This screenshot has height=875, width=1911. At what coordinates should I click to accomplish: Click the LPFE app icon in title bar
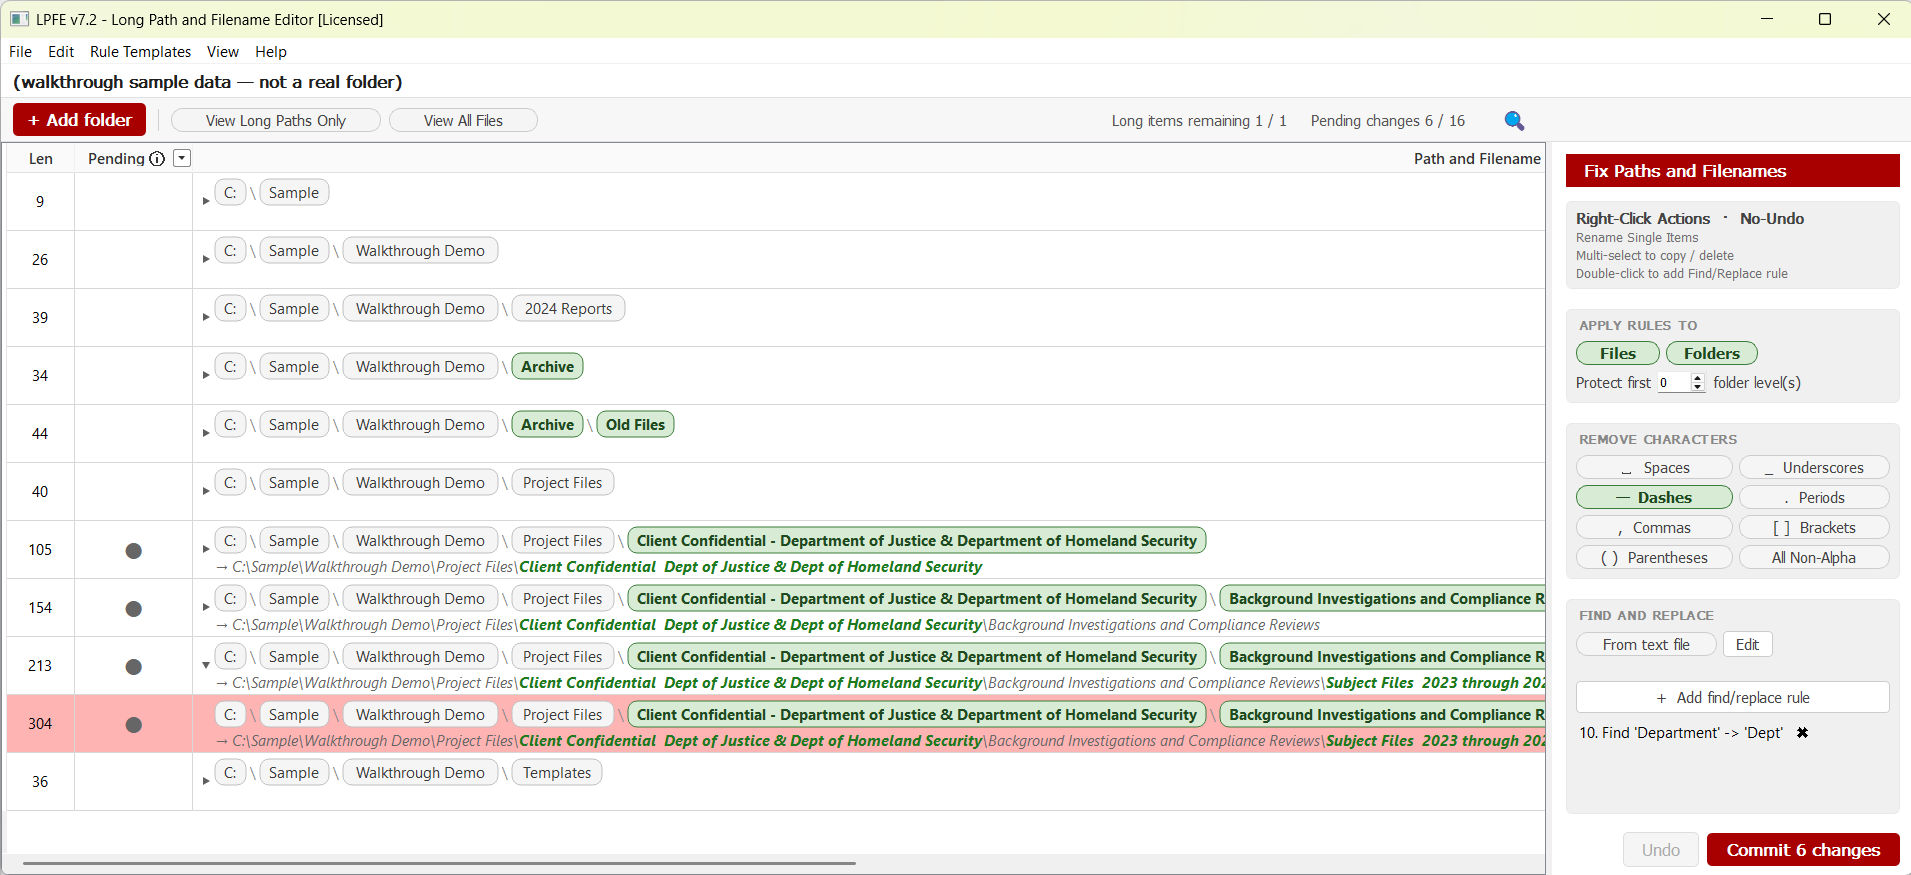tap(19, 19)
